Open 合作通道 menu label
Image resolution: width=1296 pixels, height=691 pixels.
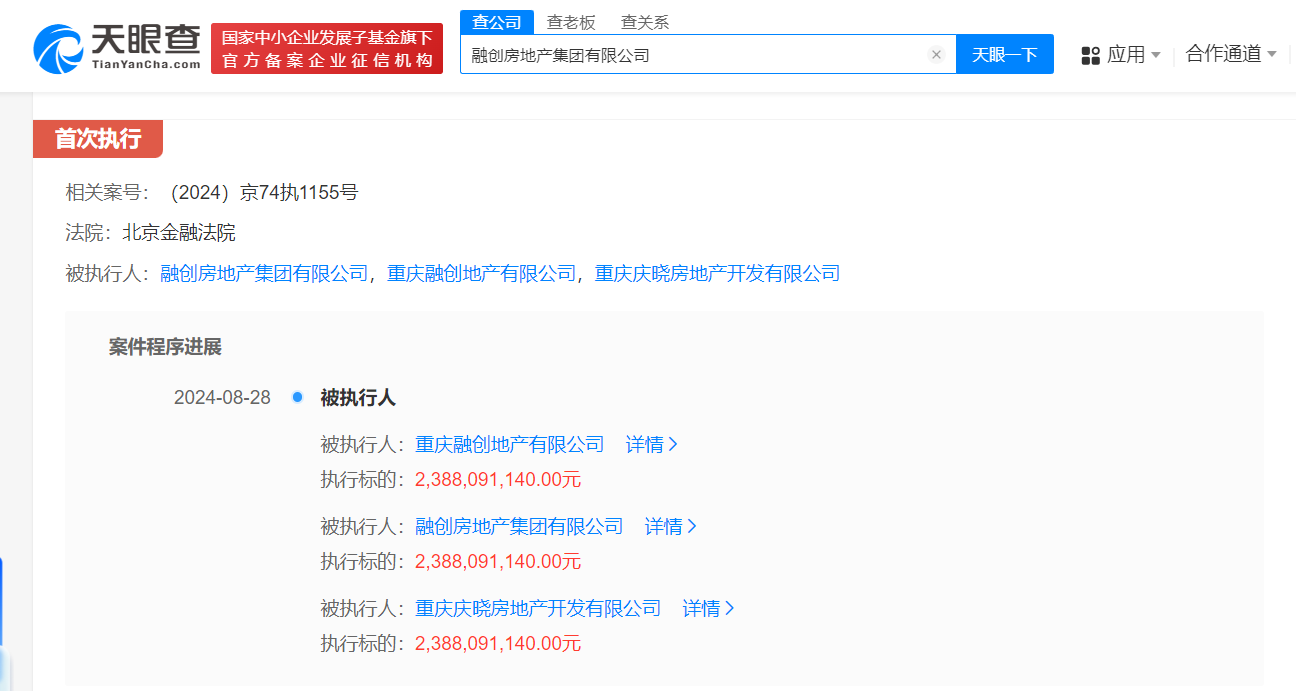click(x=1223, y=54)
